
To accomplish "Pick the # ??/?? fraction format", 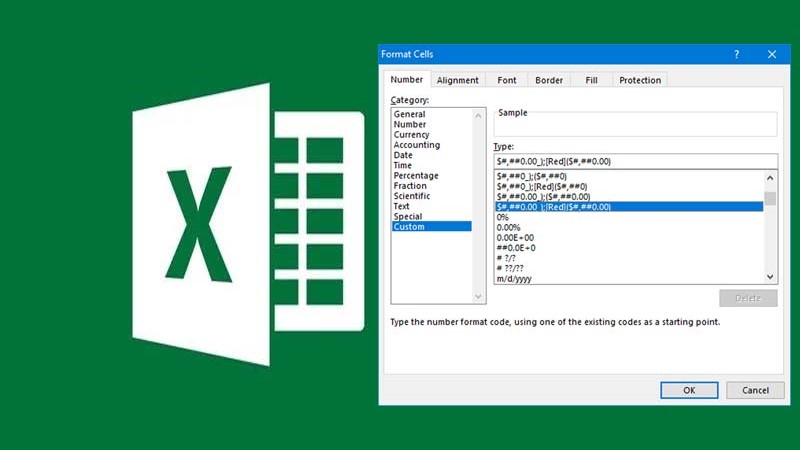I will tap(629, 268).
